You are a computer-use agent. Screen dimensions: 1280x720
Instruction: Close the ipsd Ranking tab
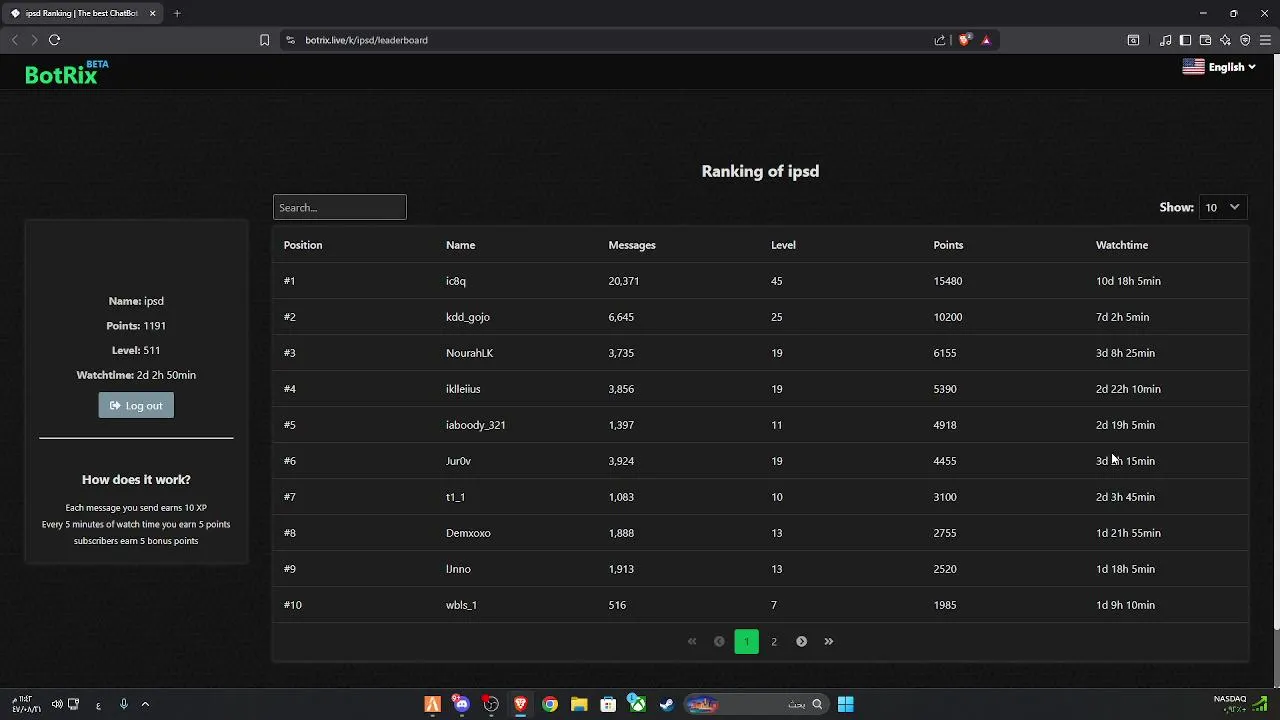(153, 13)
